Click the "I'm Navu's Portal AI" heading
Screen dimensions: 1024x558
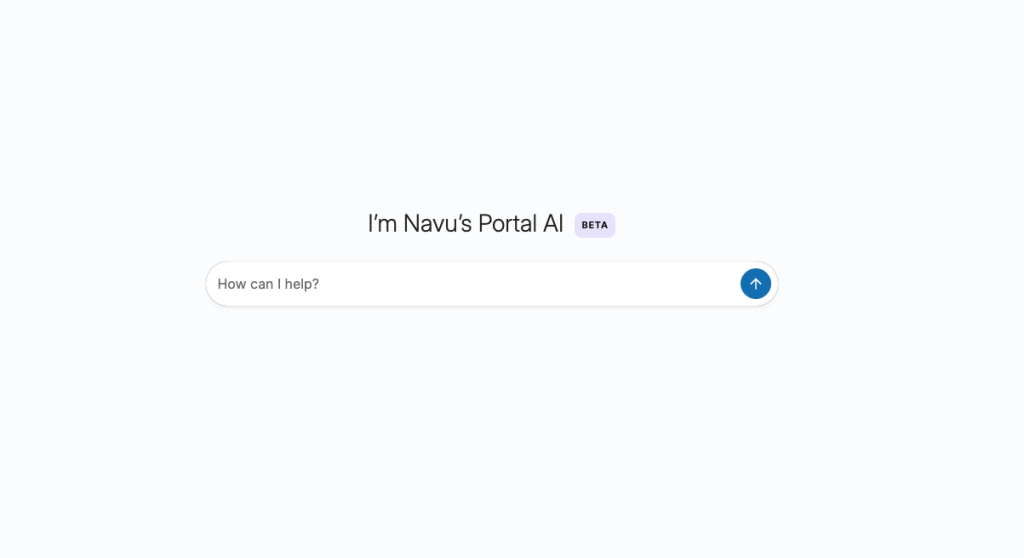click(x=465, y=224)
